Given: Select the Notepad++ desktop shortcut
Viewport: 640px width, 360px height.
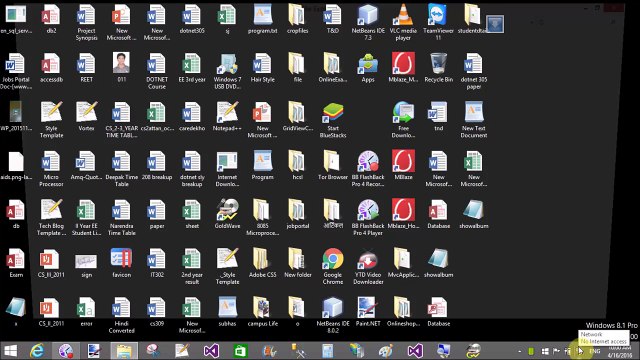Looking at the screenshot, I should (227, 113).
